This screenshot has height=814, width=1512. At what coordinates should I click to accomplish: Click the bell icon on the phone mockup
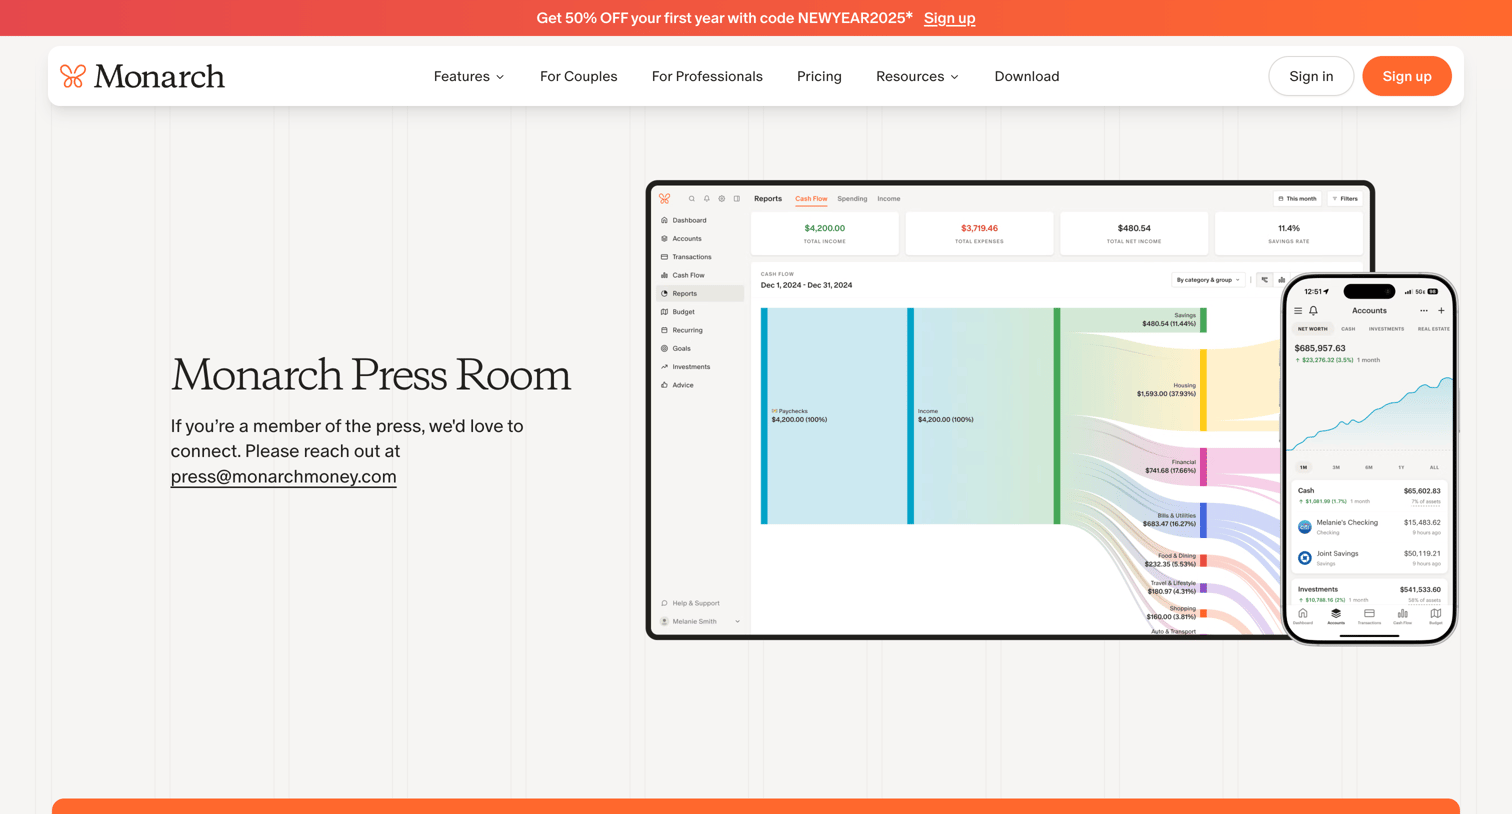click(1313, 311)
